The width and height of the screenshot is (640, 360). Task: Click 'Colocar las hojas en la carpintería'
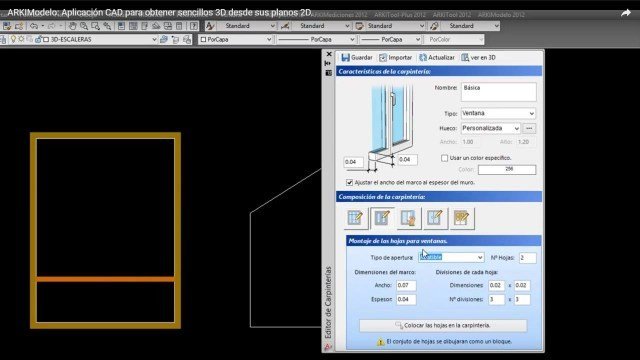443,325
